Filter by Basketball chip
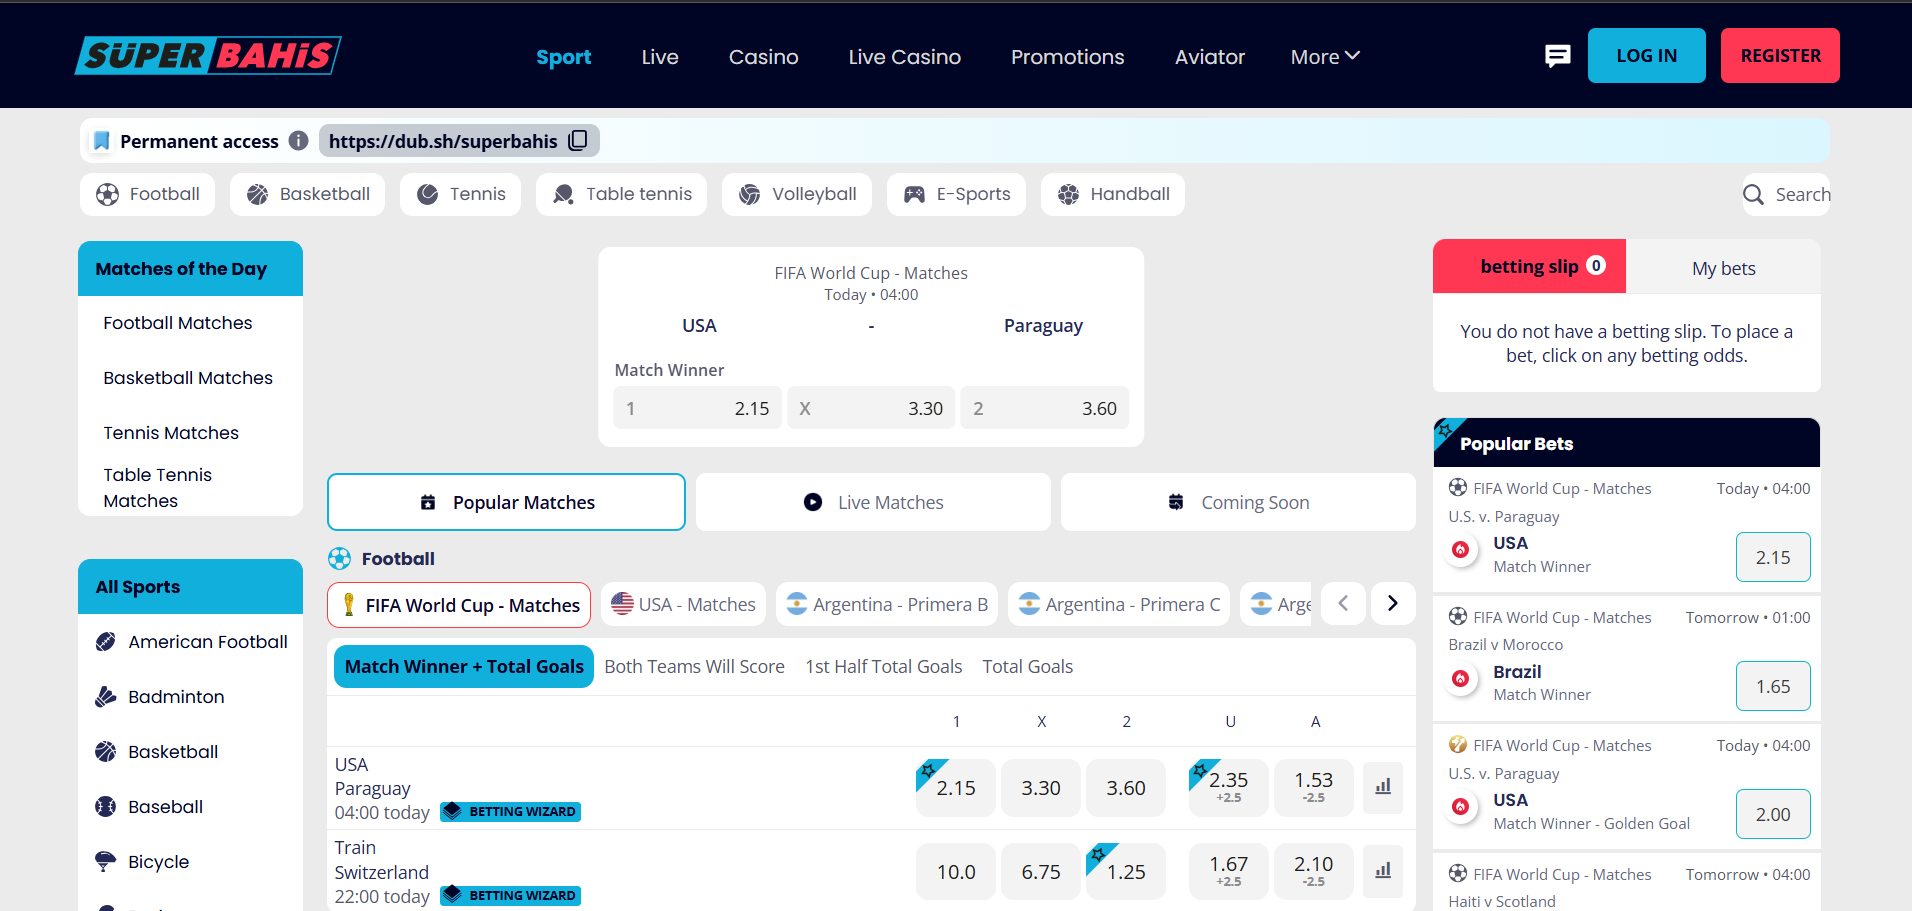 (x=307, y=194)
